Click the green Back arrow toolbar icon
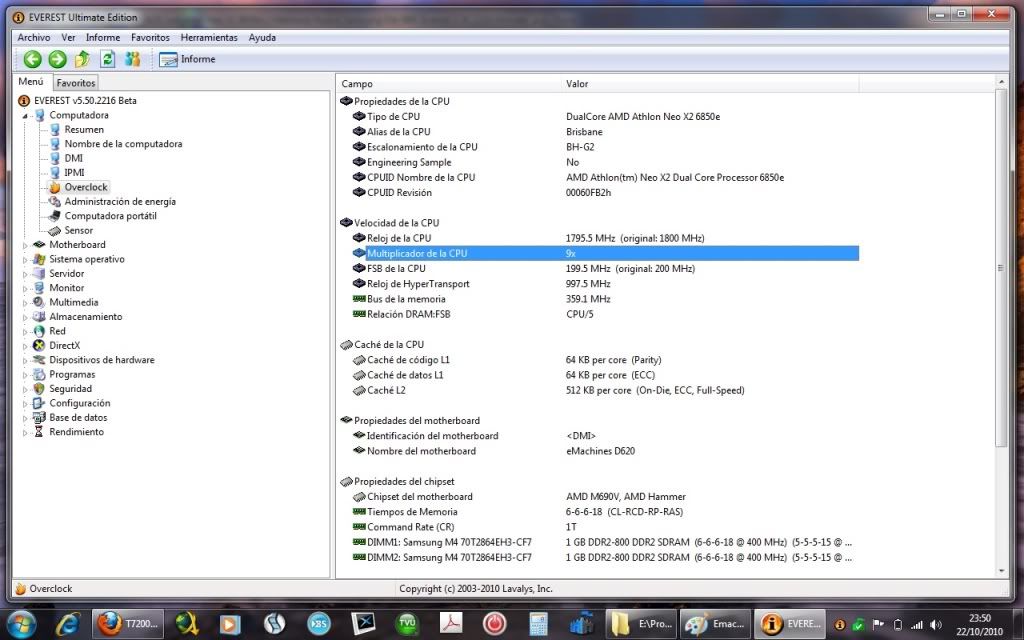Viewport: 1024px width, 640px height. pos(33,59)
